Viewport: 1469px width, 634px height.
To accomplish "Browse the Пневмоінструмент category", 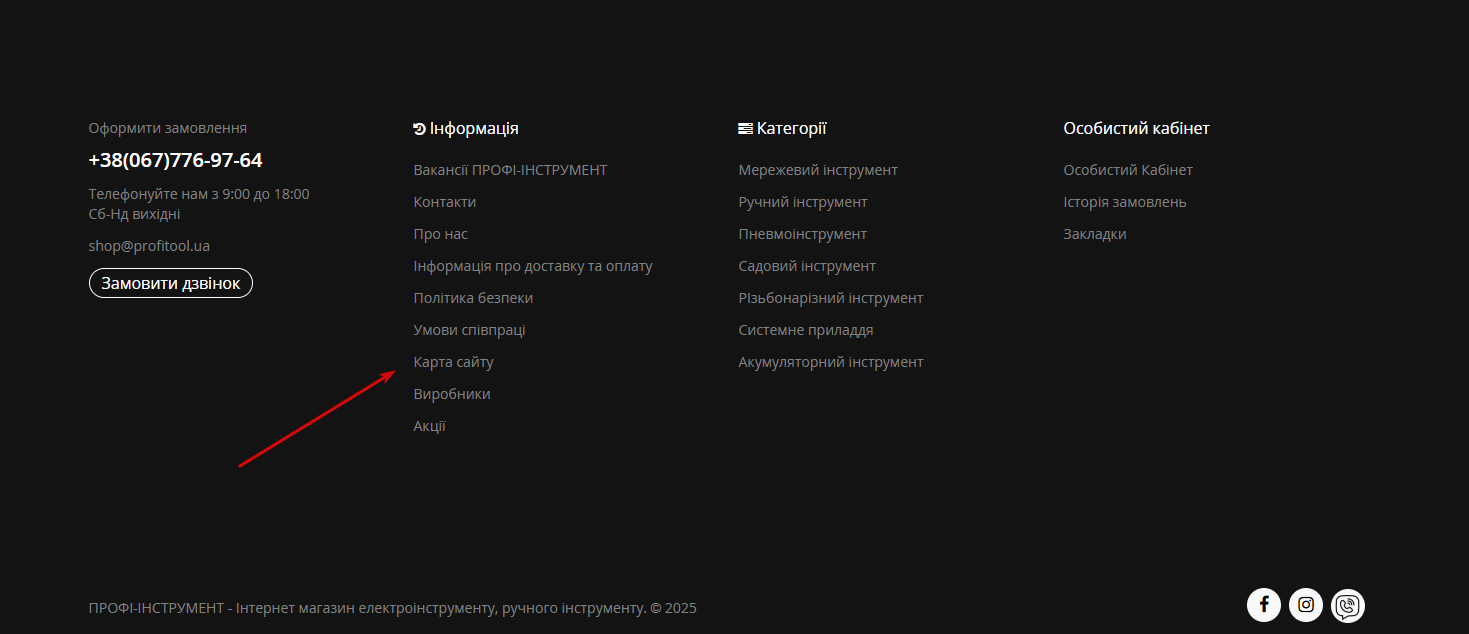I will click(803, 234).
